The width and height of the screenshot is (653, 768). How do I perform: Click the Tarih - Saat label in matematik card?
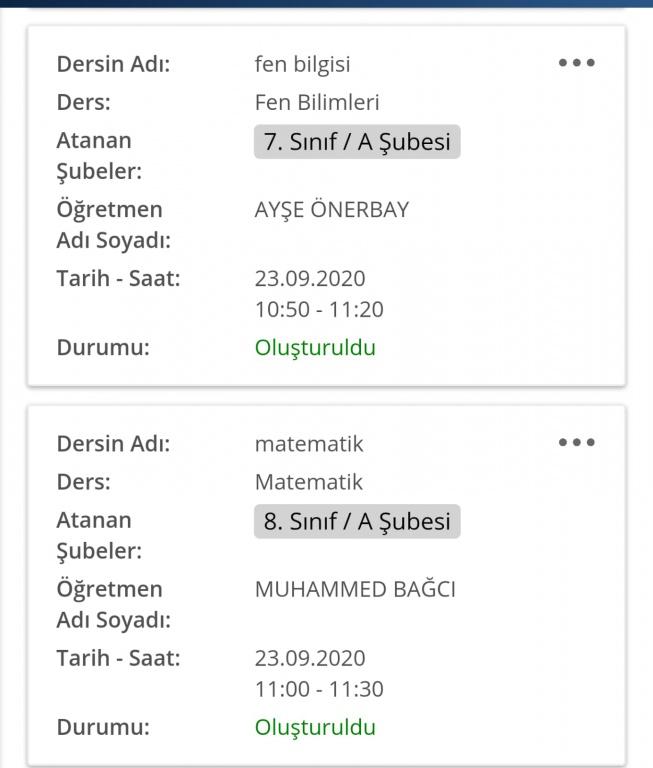click(118, 658)
